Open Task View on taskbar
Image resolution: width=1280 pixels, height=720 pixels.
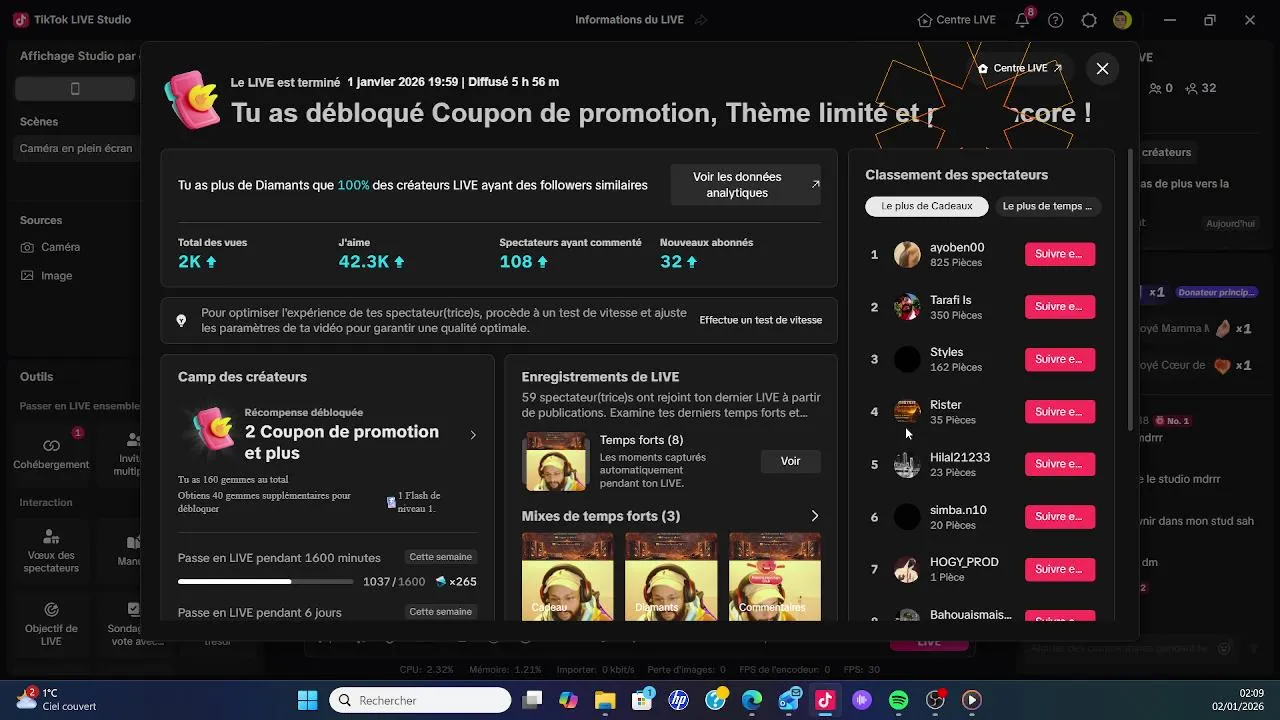533,700
